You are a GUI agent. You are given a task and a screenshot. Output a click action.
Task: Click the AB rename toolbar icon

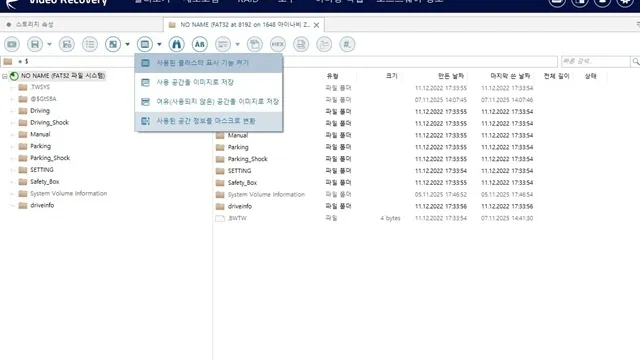(x=200, y=44)
